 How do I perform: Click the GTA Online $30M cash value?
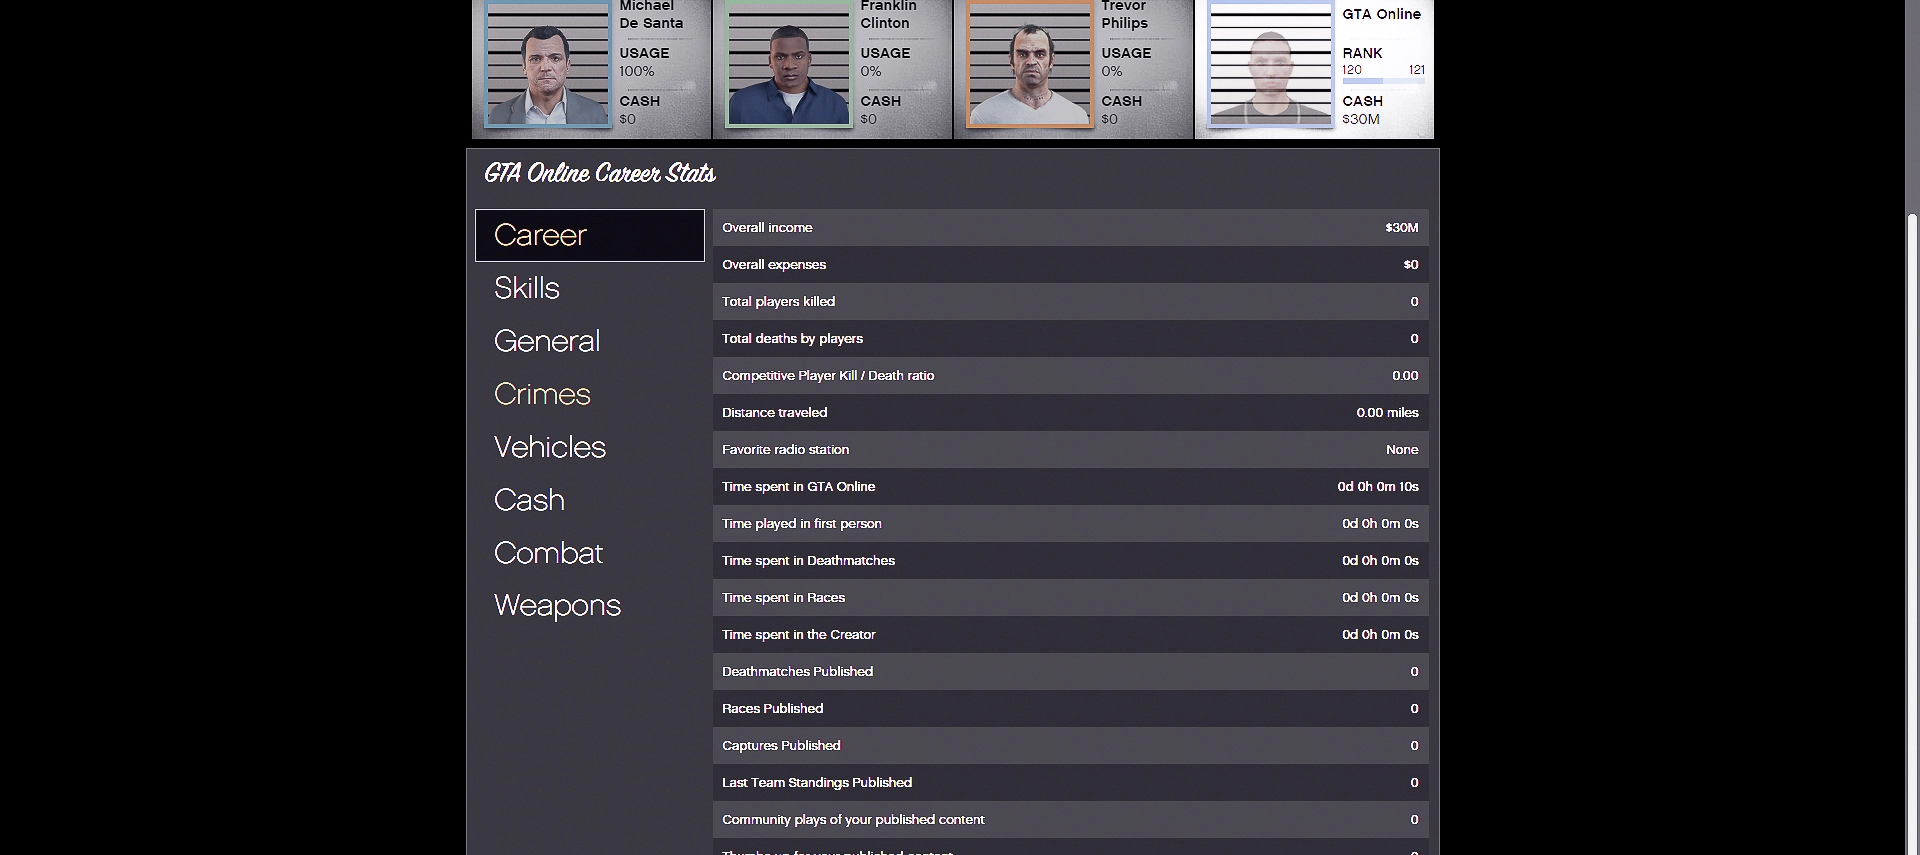point(1361,119)
